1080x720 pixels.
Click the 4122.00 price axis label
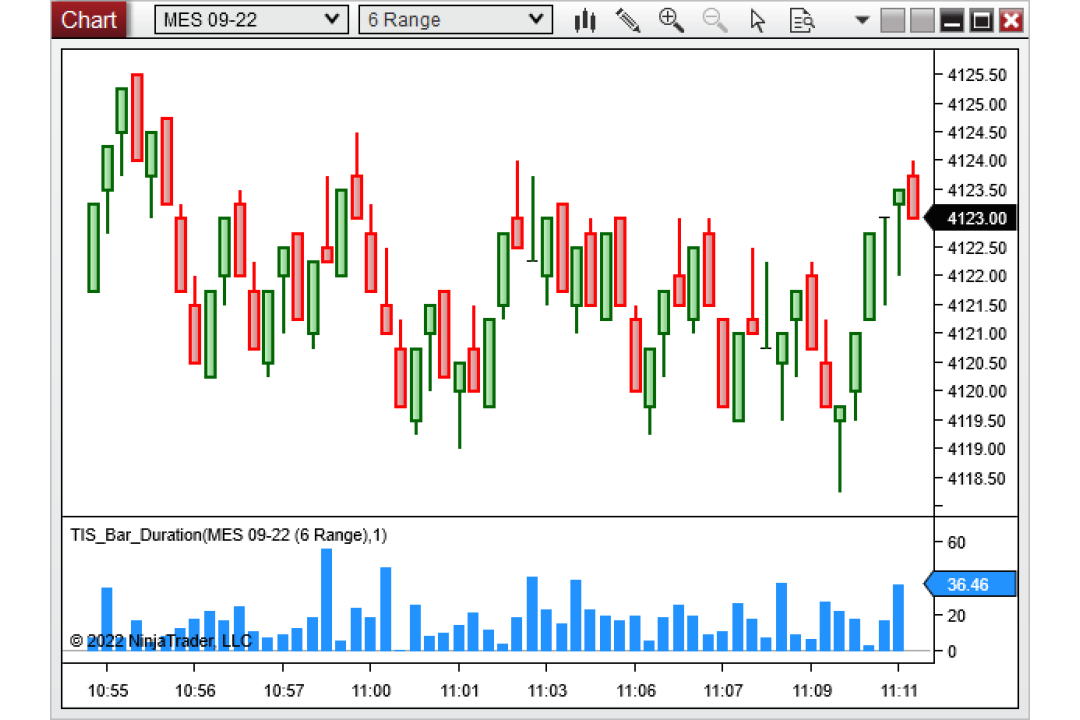pos(977,276)
